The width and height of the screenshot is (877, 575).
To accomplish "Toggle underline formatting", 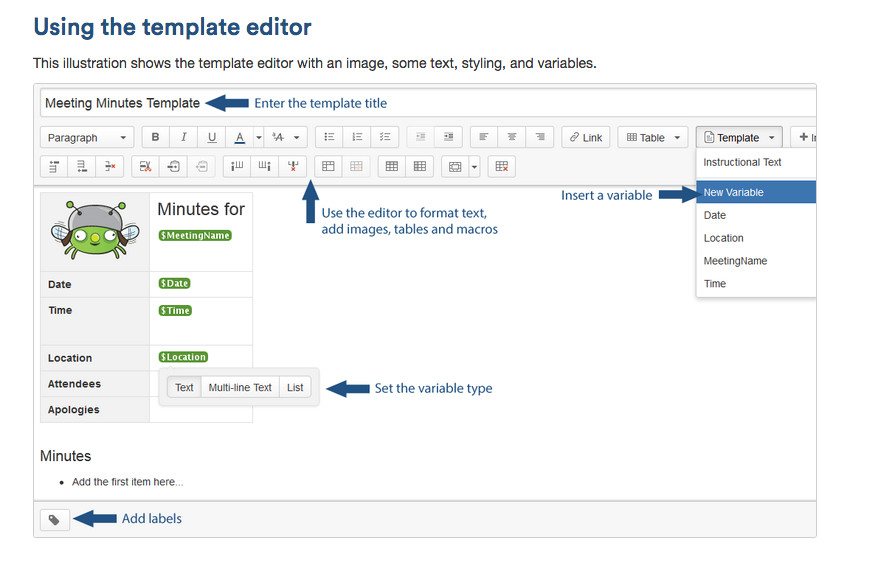I will pyautogui.click(x=211, y=137).
